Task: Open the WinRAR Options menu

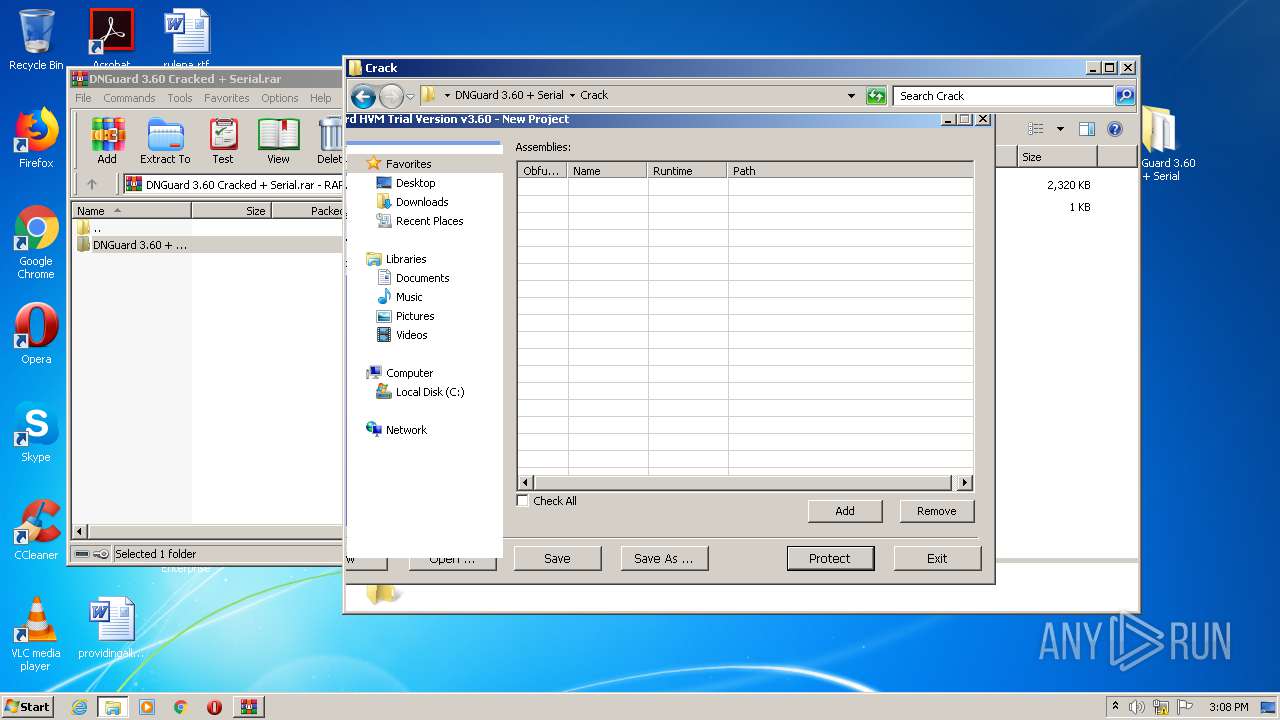Action: (x=280, y=98)
